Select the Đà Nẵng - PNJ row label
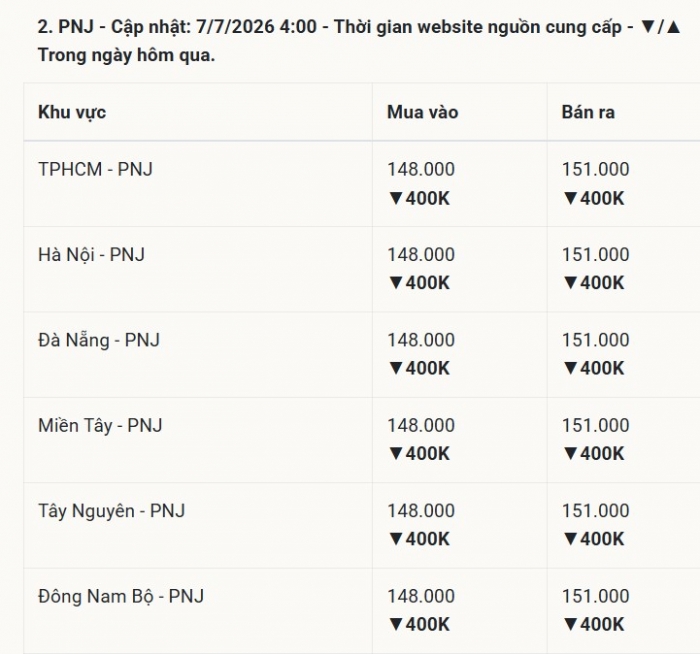Screen dimensions: 700x654 coord(99,340)
